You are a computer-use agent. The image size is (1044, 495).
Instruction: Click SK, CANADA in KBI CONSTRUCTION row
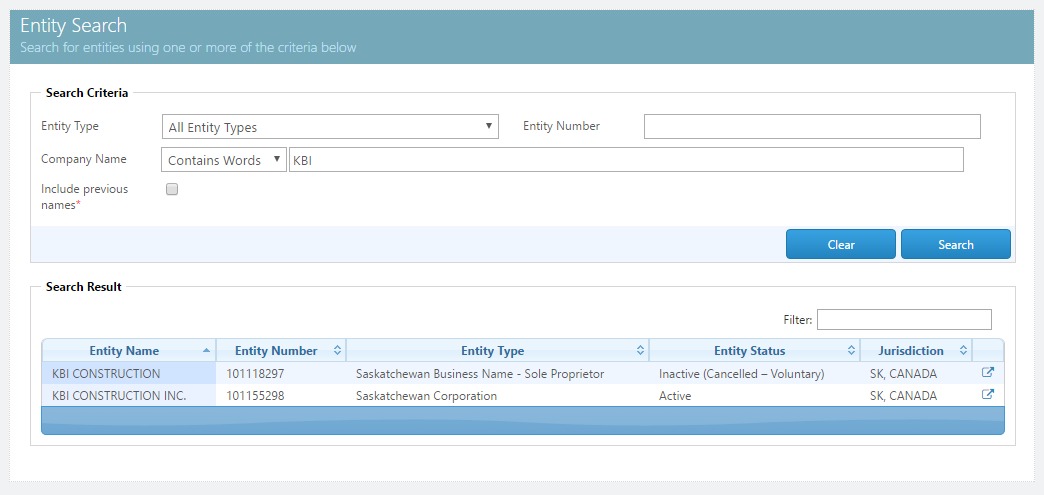pos(904,374)
